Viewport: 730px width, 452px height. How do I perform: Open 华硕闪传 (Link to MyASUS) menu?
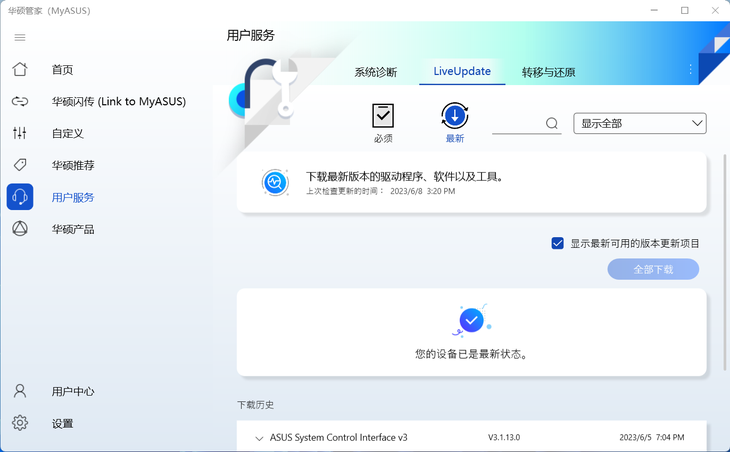(x=119, y=101)
